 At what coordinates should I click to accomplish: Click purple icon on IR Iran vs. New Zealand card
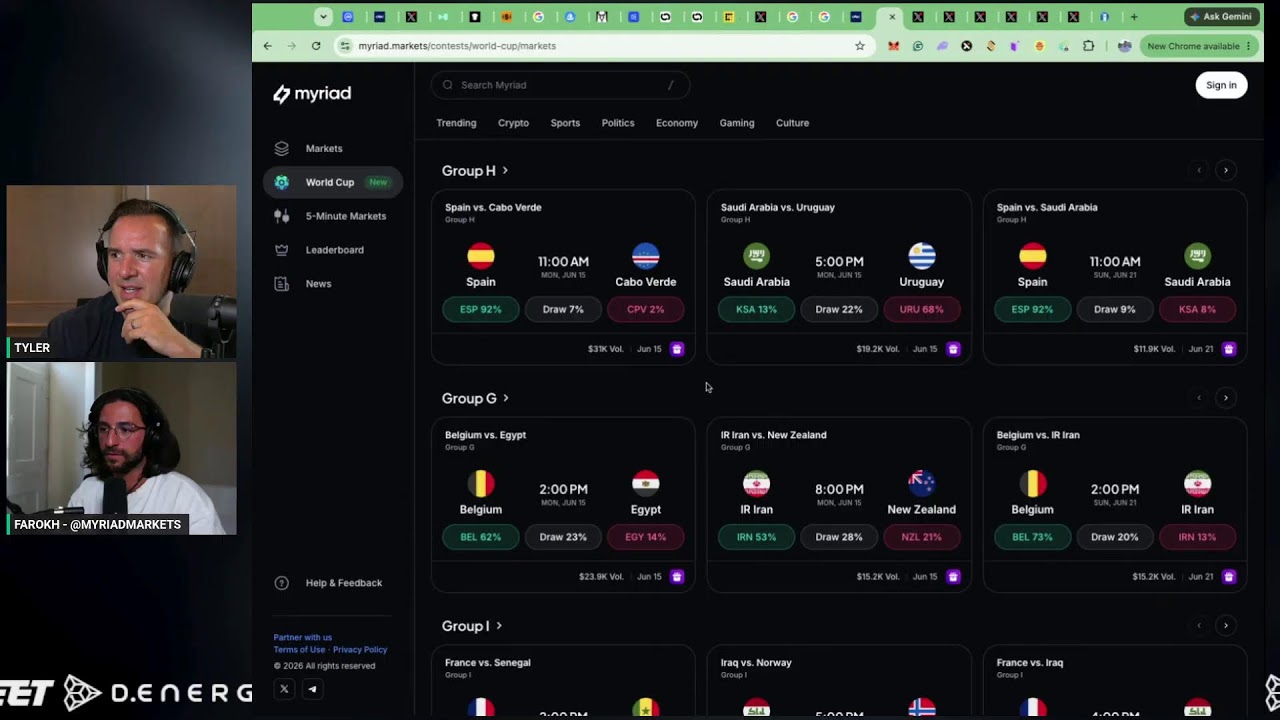click(x=953, y=577)
